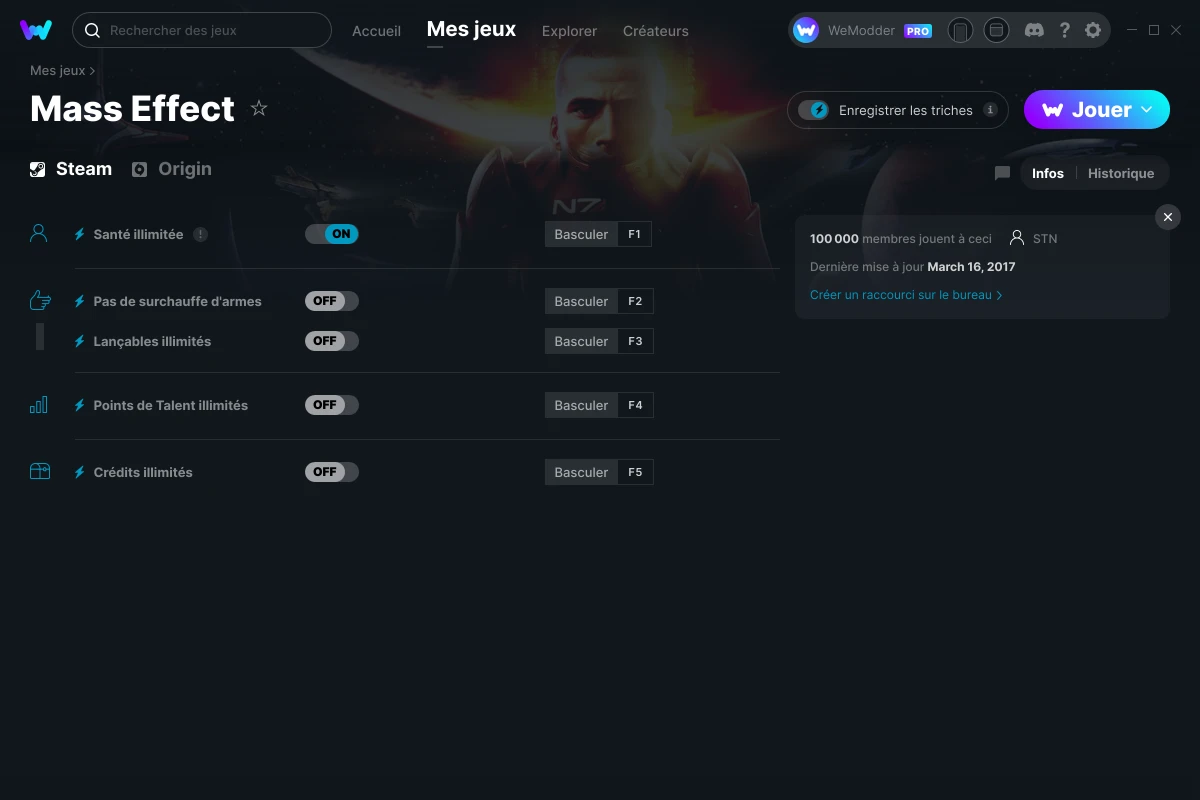Image resolution: width=1200 pixels, height=800 pixels.
Task: Click the search magnifier icon
Action: [x=92, y=30]
